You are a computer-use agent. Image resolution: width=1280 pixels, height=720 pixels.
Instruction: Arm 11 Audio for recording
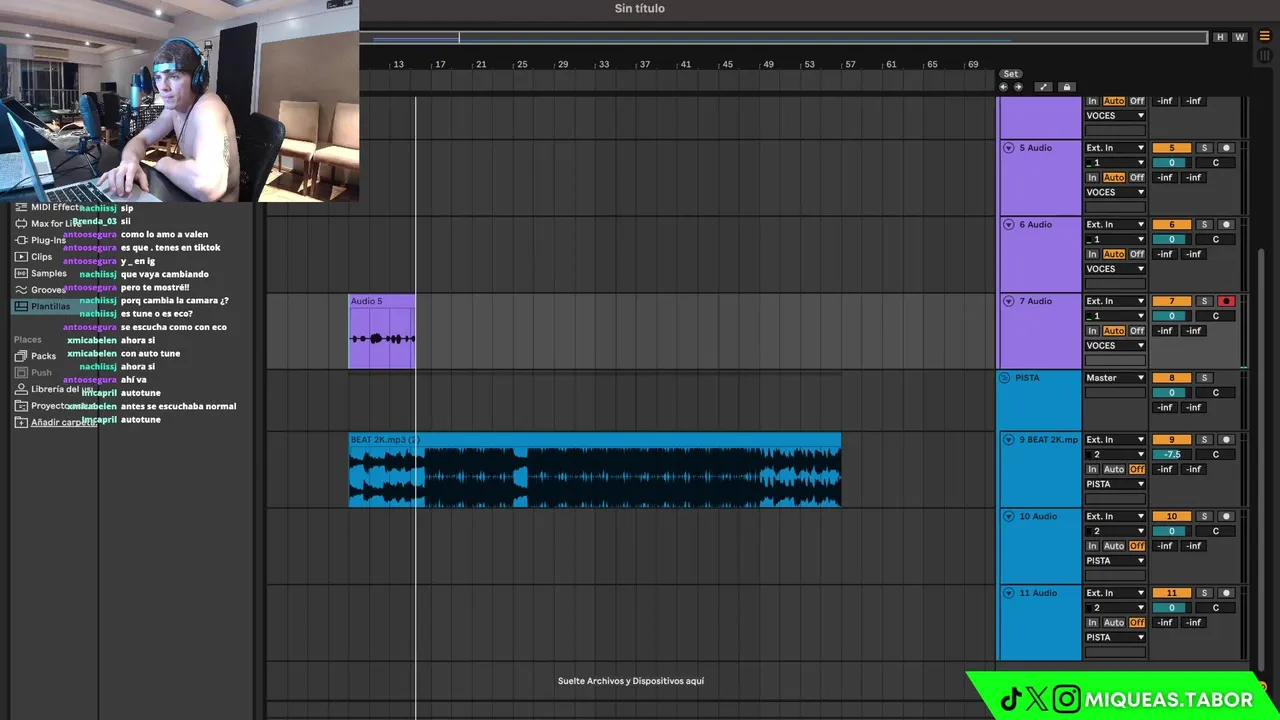point(1226,593)
